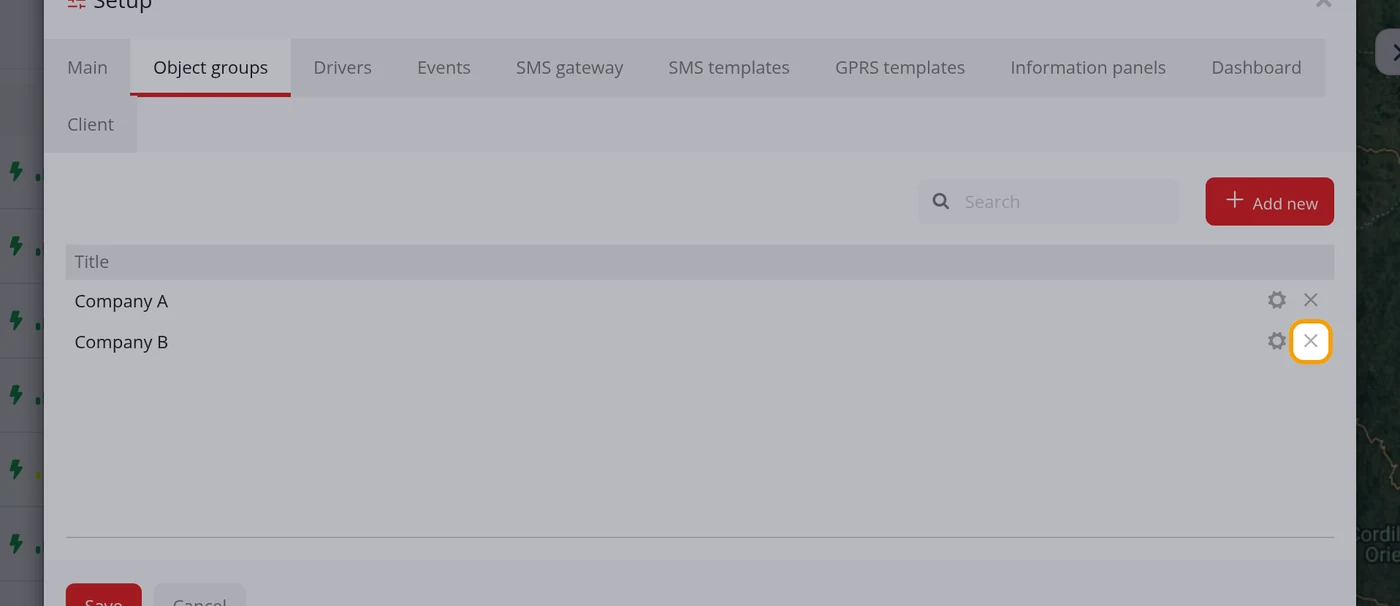Delete the Company A group
Viewport: 1400px width, 606px height.
click(1311, 300)
